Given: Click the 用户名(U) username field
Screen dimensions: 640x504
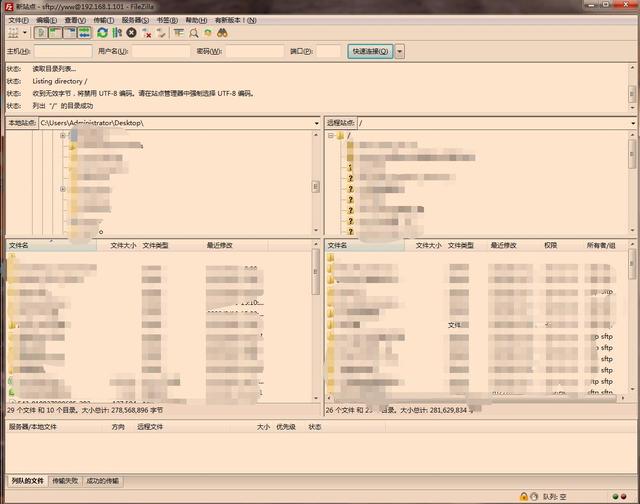Looking at the screenshot, I should (161, 51).
